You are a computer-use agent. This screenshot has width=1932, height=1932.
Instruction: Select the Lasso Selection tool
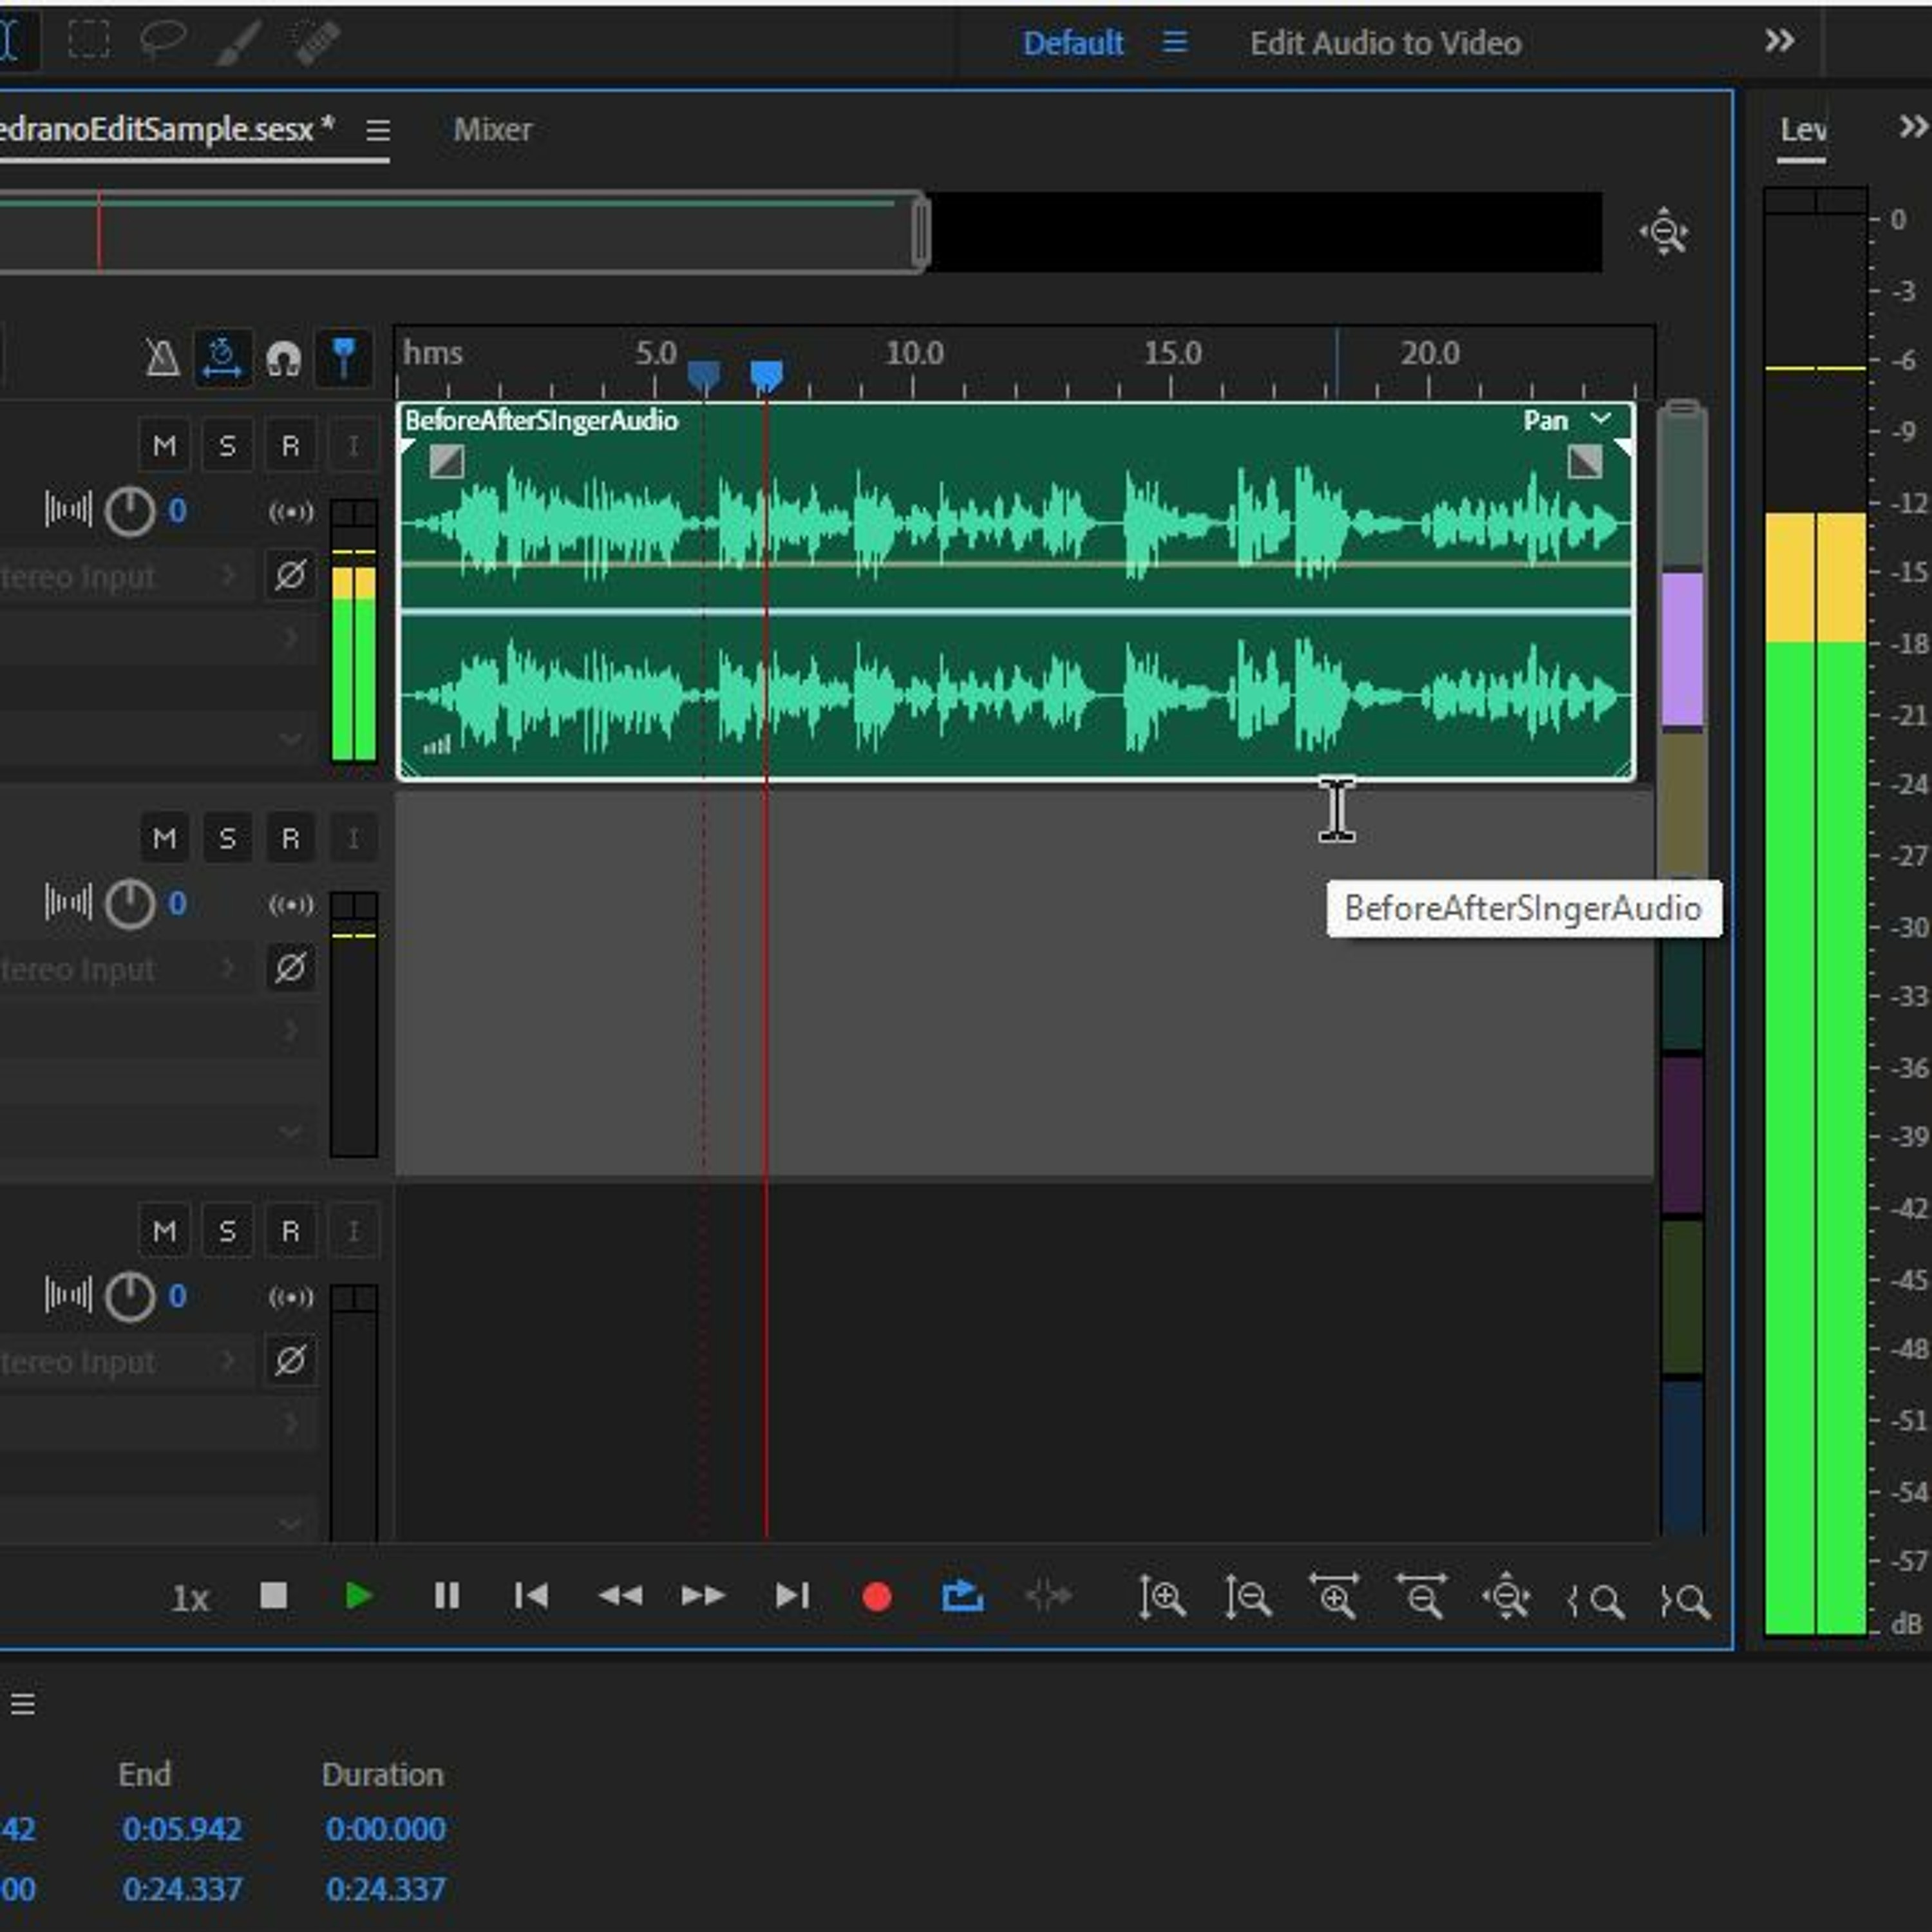click(x=163, y=41)
